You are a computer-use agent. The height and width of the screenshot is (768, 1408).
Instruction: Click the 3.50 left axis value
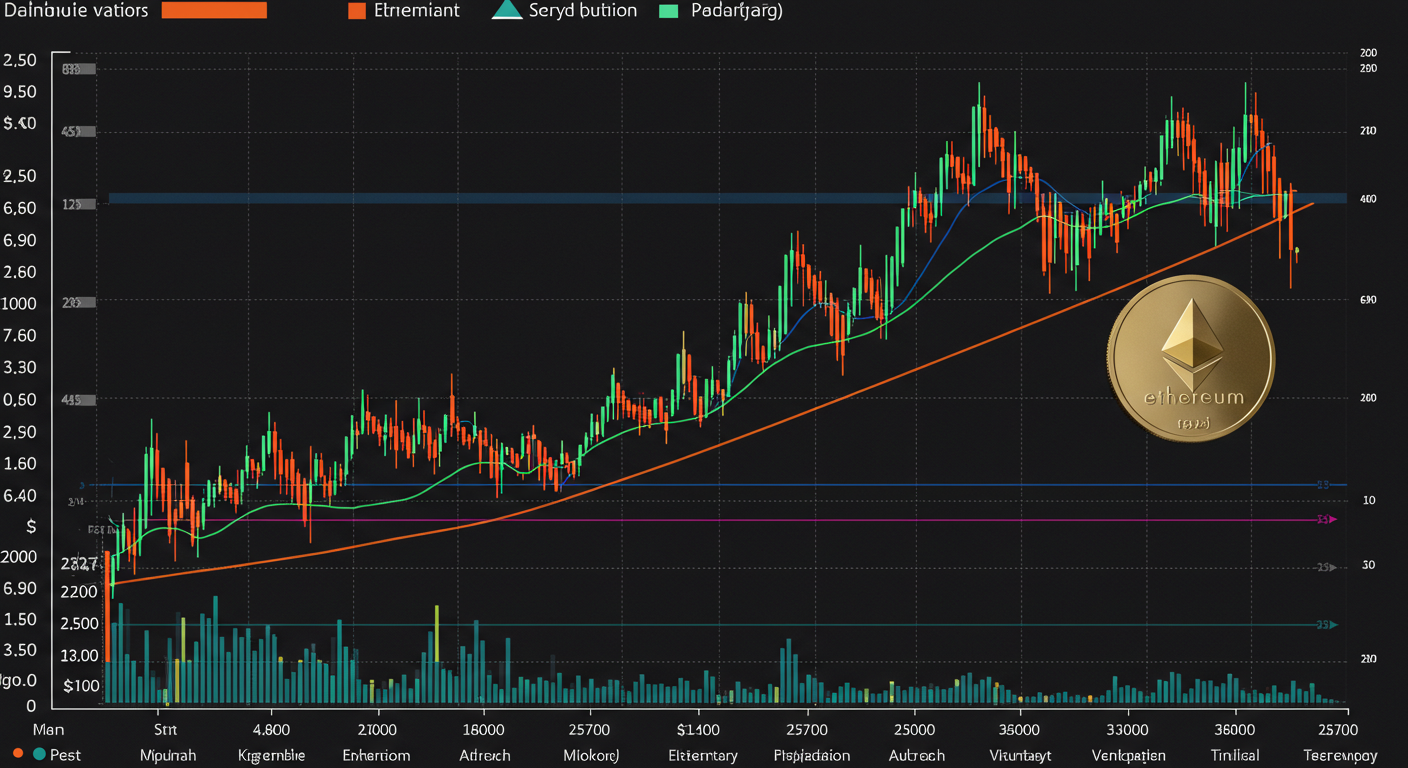(20, 649)
